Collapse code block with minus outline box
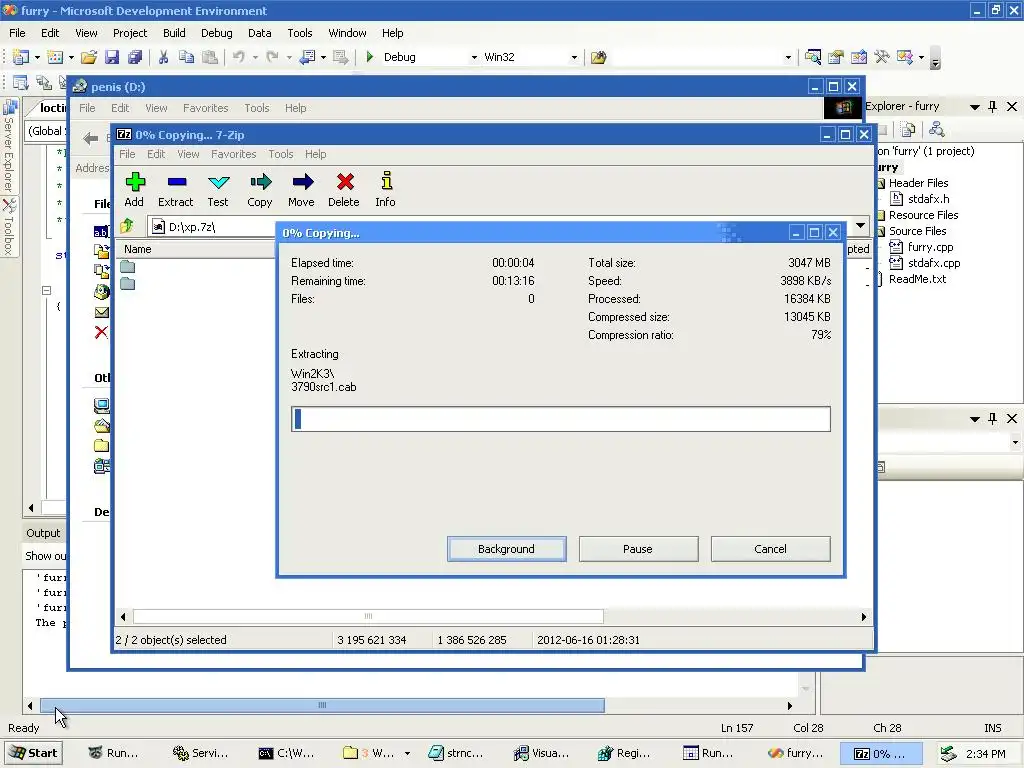The height and width of the screenshot is (768, 1024). 46,290
